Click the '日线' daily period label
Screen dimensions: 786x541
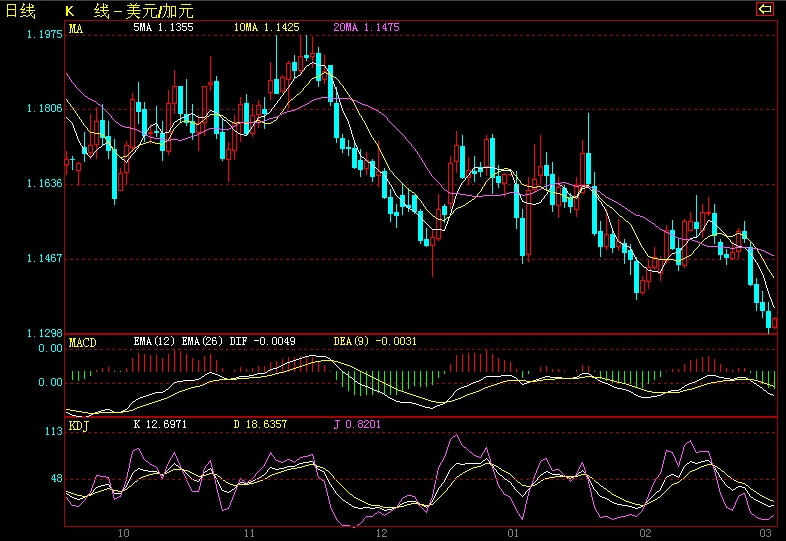pyautogui.click(x=21, y=11)
